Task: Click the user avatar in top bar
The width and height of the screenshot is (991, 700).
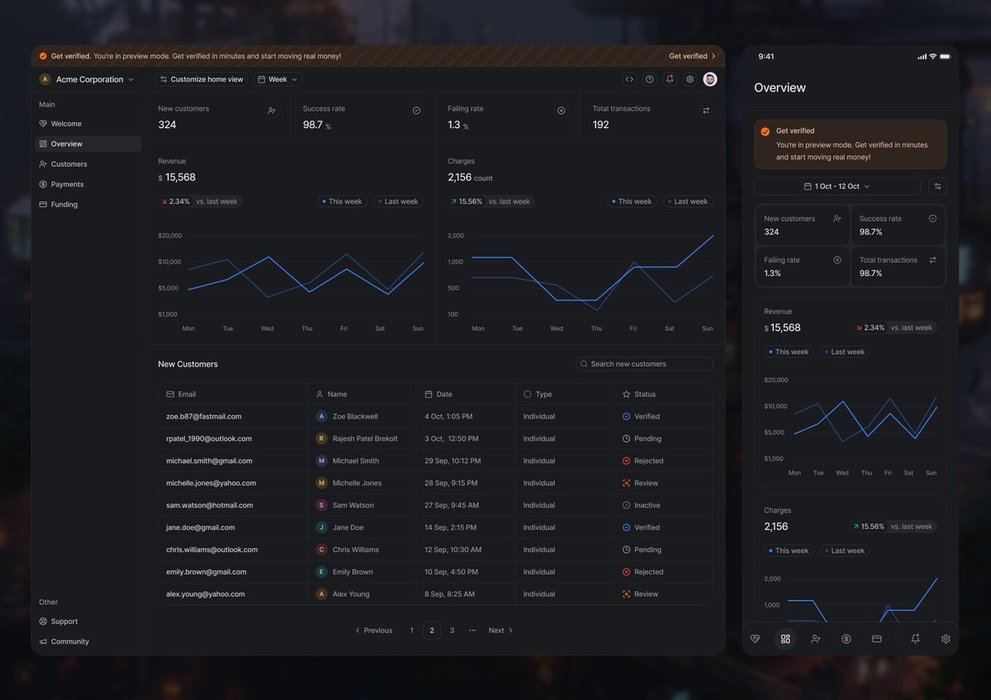Action: tap(710, 79)
